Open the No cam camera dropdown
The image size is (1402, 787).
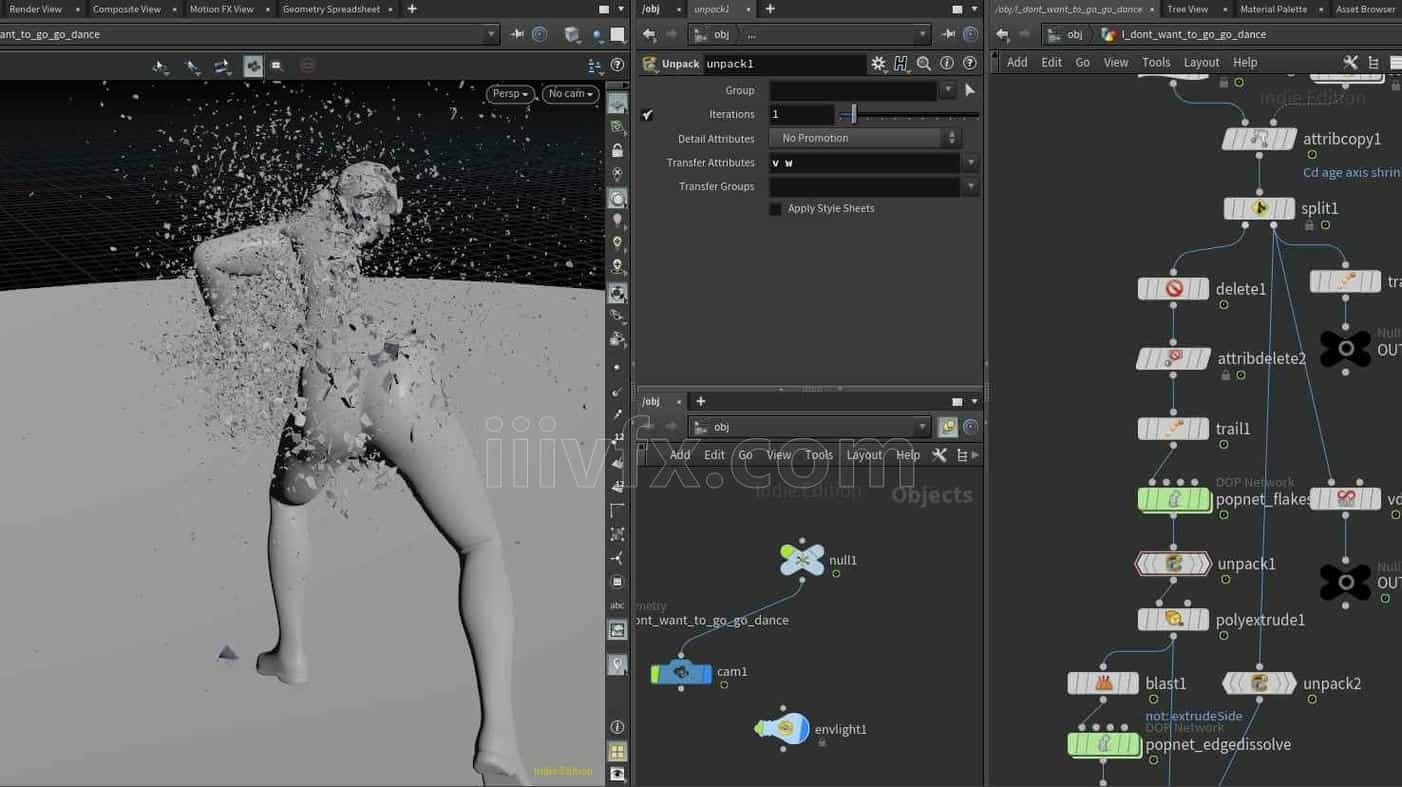click(x=570, y=94)
